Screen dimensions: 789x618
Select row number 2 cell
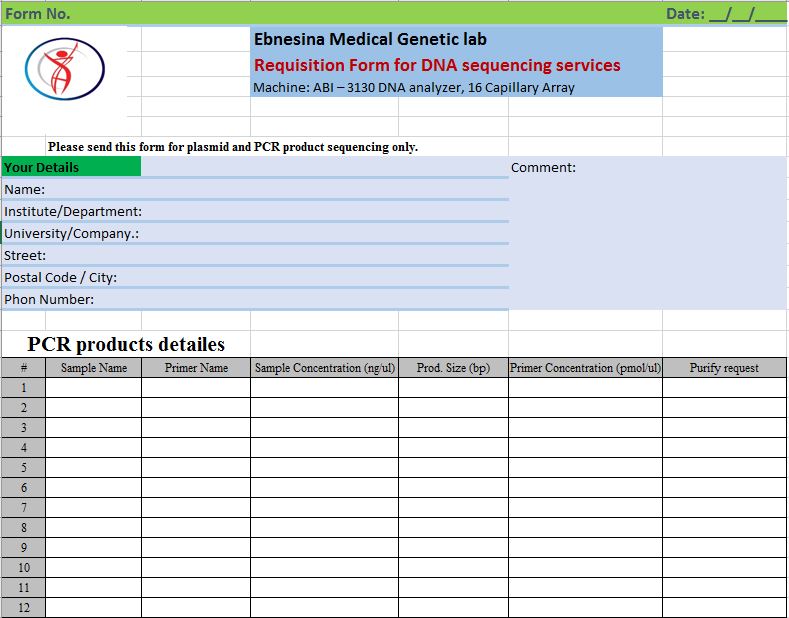(24, 408)
